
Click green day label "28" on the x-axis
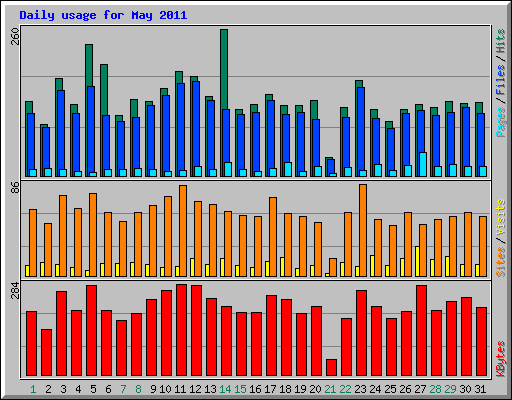coord(435,389)
